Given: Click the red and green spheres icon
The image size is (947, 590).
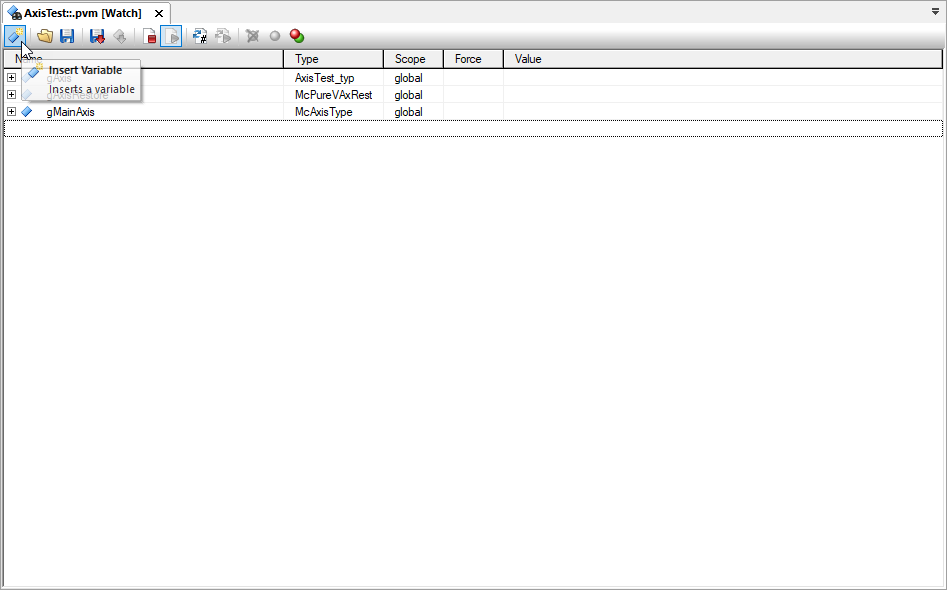Looking at the screenshot, I should 297,36.
